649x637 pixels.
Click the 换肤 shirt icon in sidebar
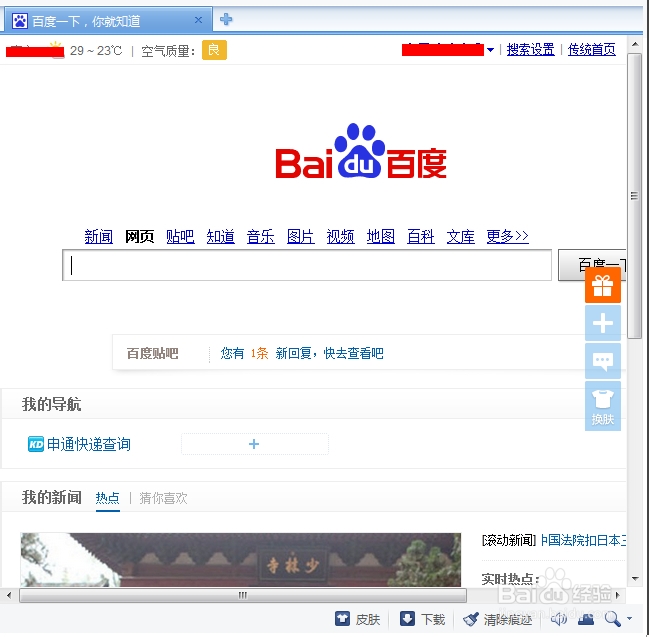[603, 406]
